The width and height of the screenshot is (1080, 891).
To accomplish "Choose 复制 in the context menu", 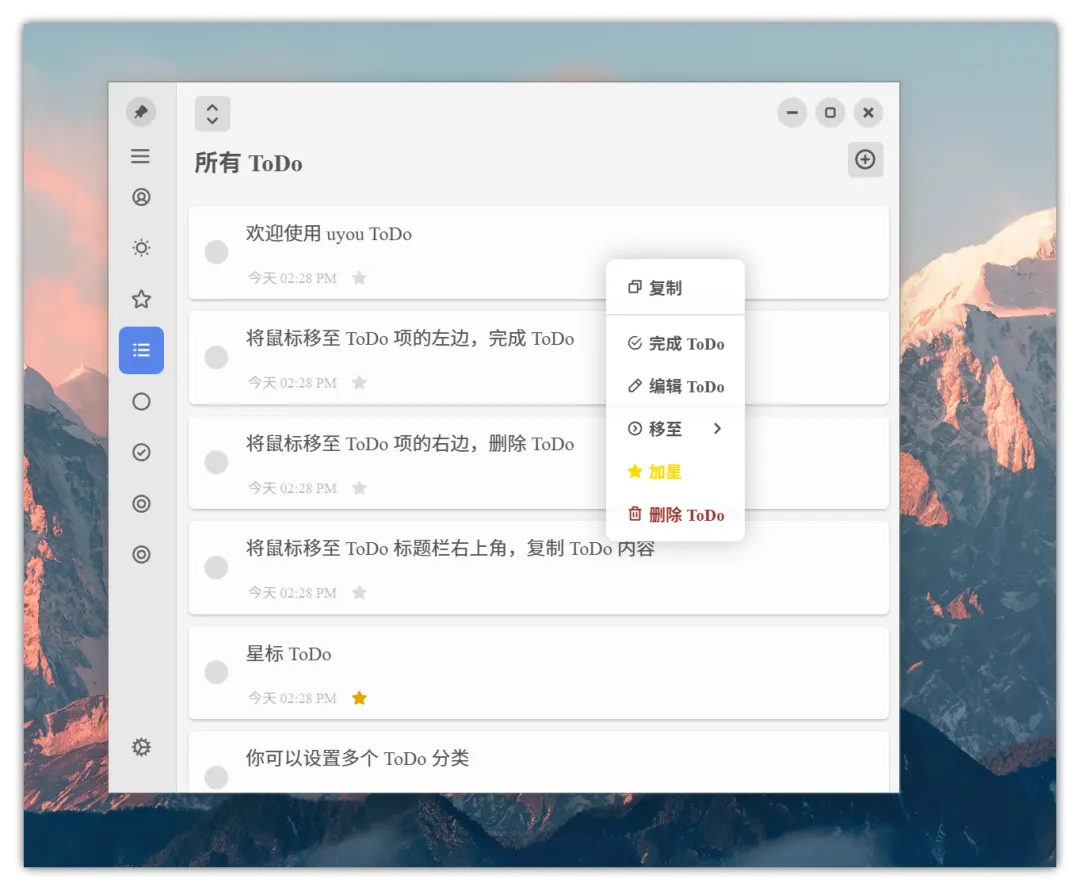I will [675, 288].
